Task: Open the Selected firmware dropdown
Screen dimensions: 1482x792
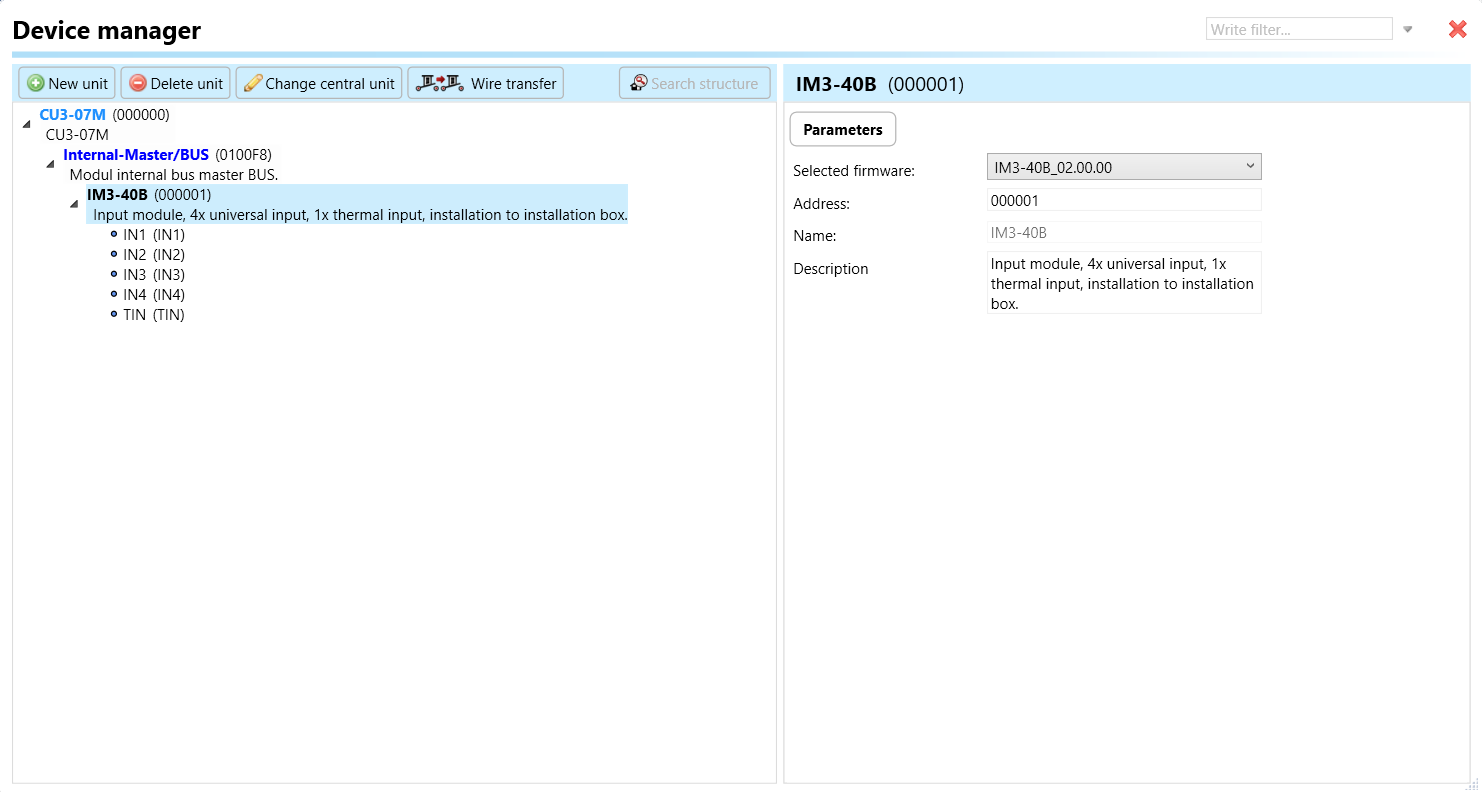Action: point(1123,167)
